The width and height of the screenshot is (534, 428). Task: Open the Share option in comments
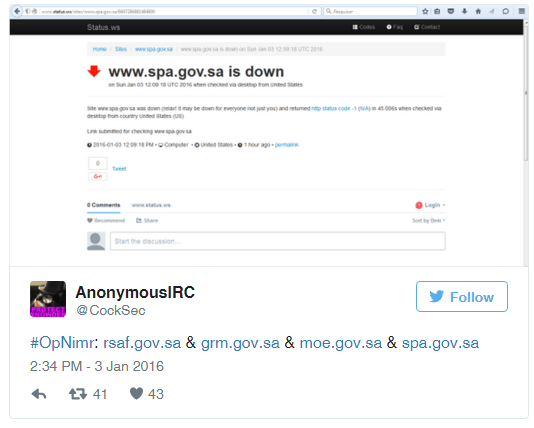click(147, 220)
